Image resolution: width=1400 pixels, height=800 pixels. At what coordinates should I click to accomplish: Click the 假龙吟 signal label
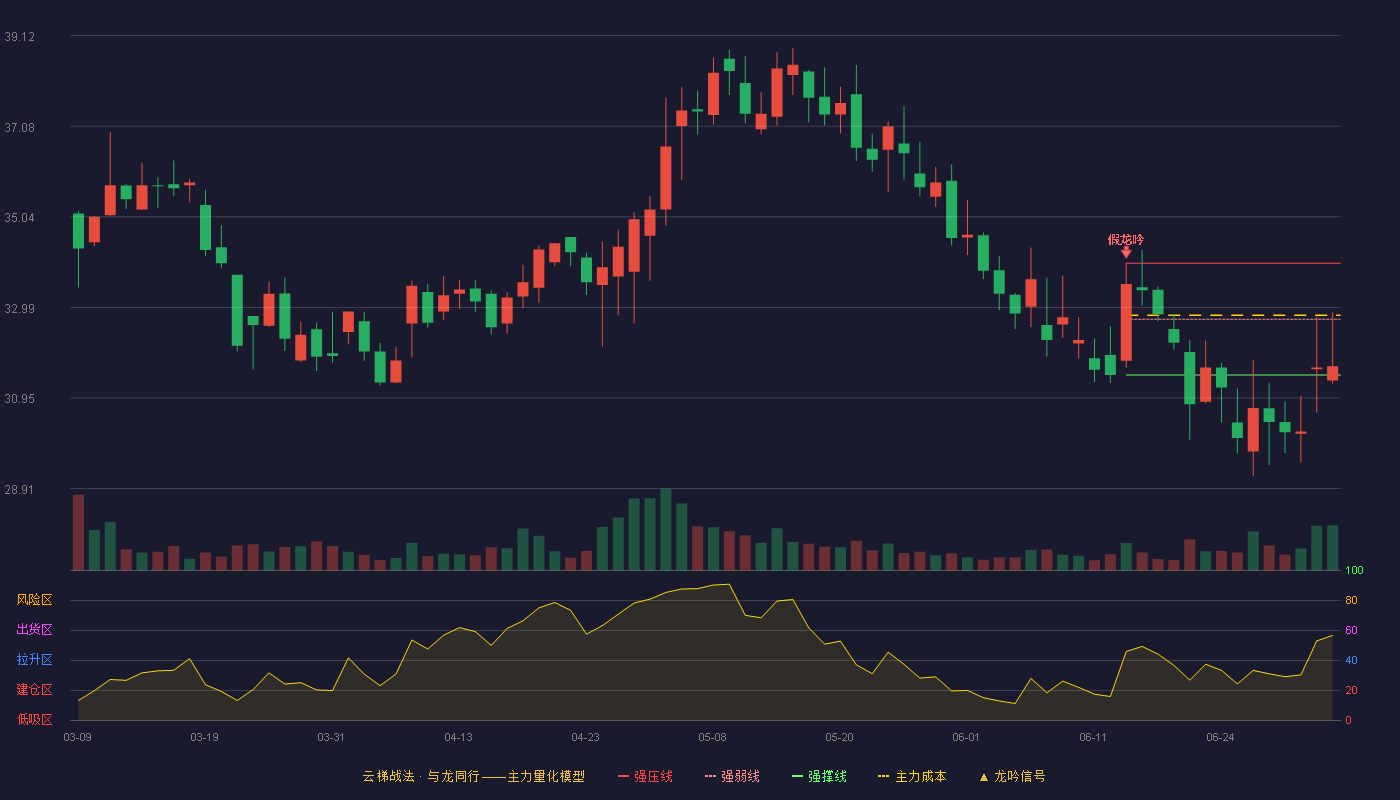pos(1126,240)
